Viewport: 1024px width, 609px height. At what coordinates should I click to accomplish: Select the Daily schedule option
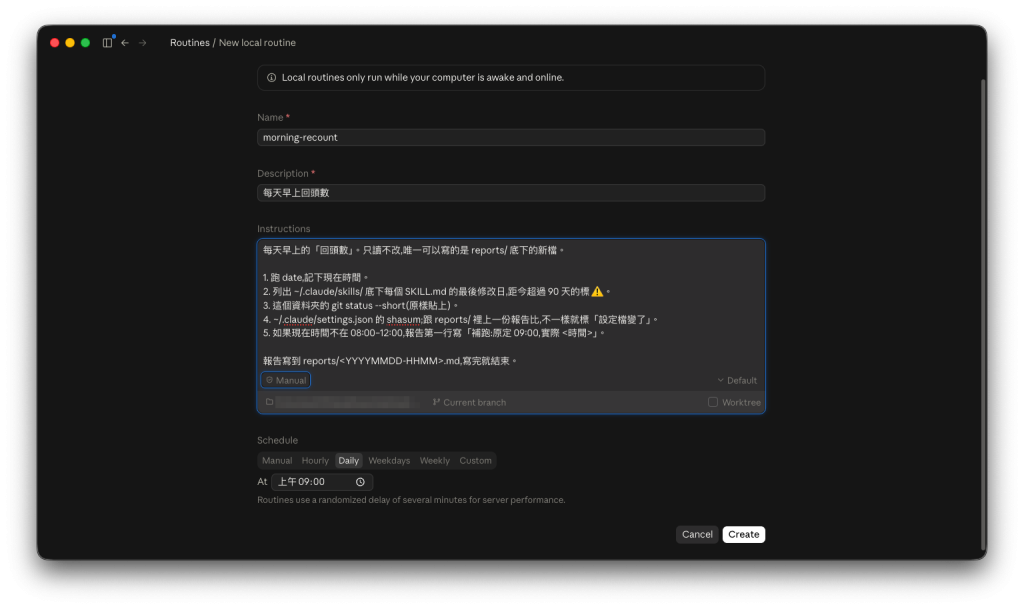[x=349, y=460]
